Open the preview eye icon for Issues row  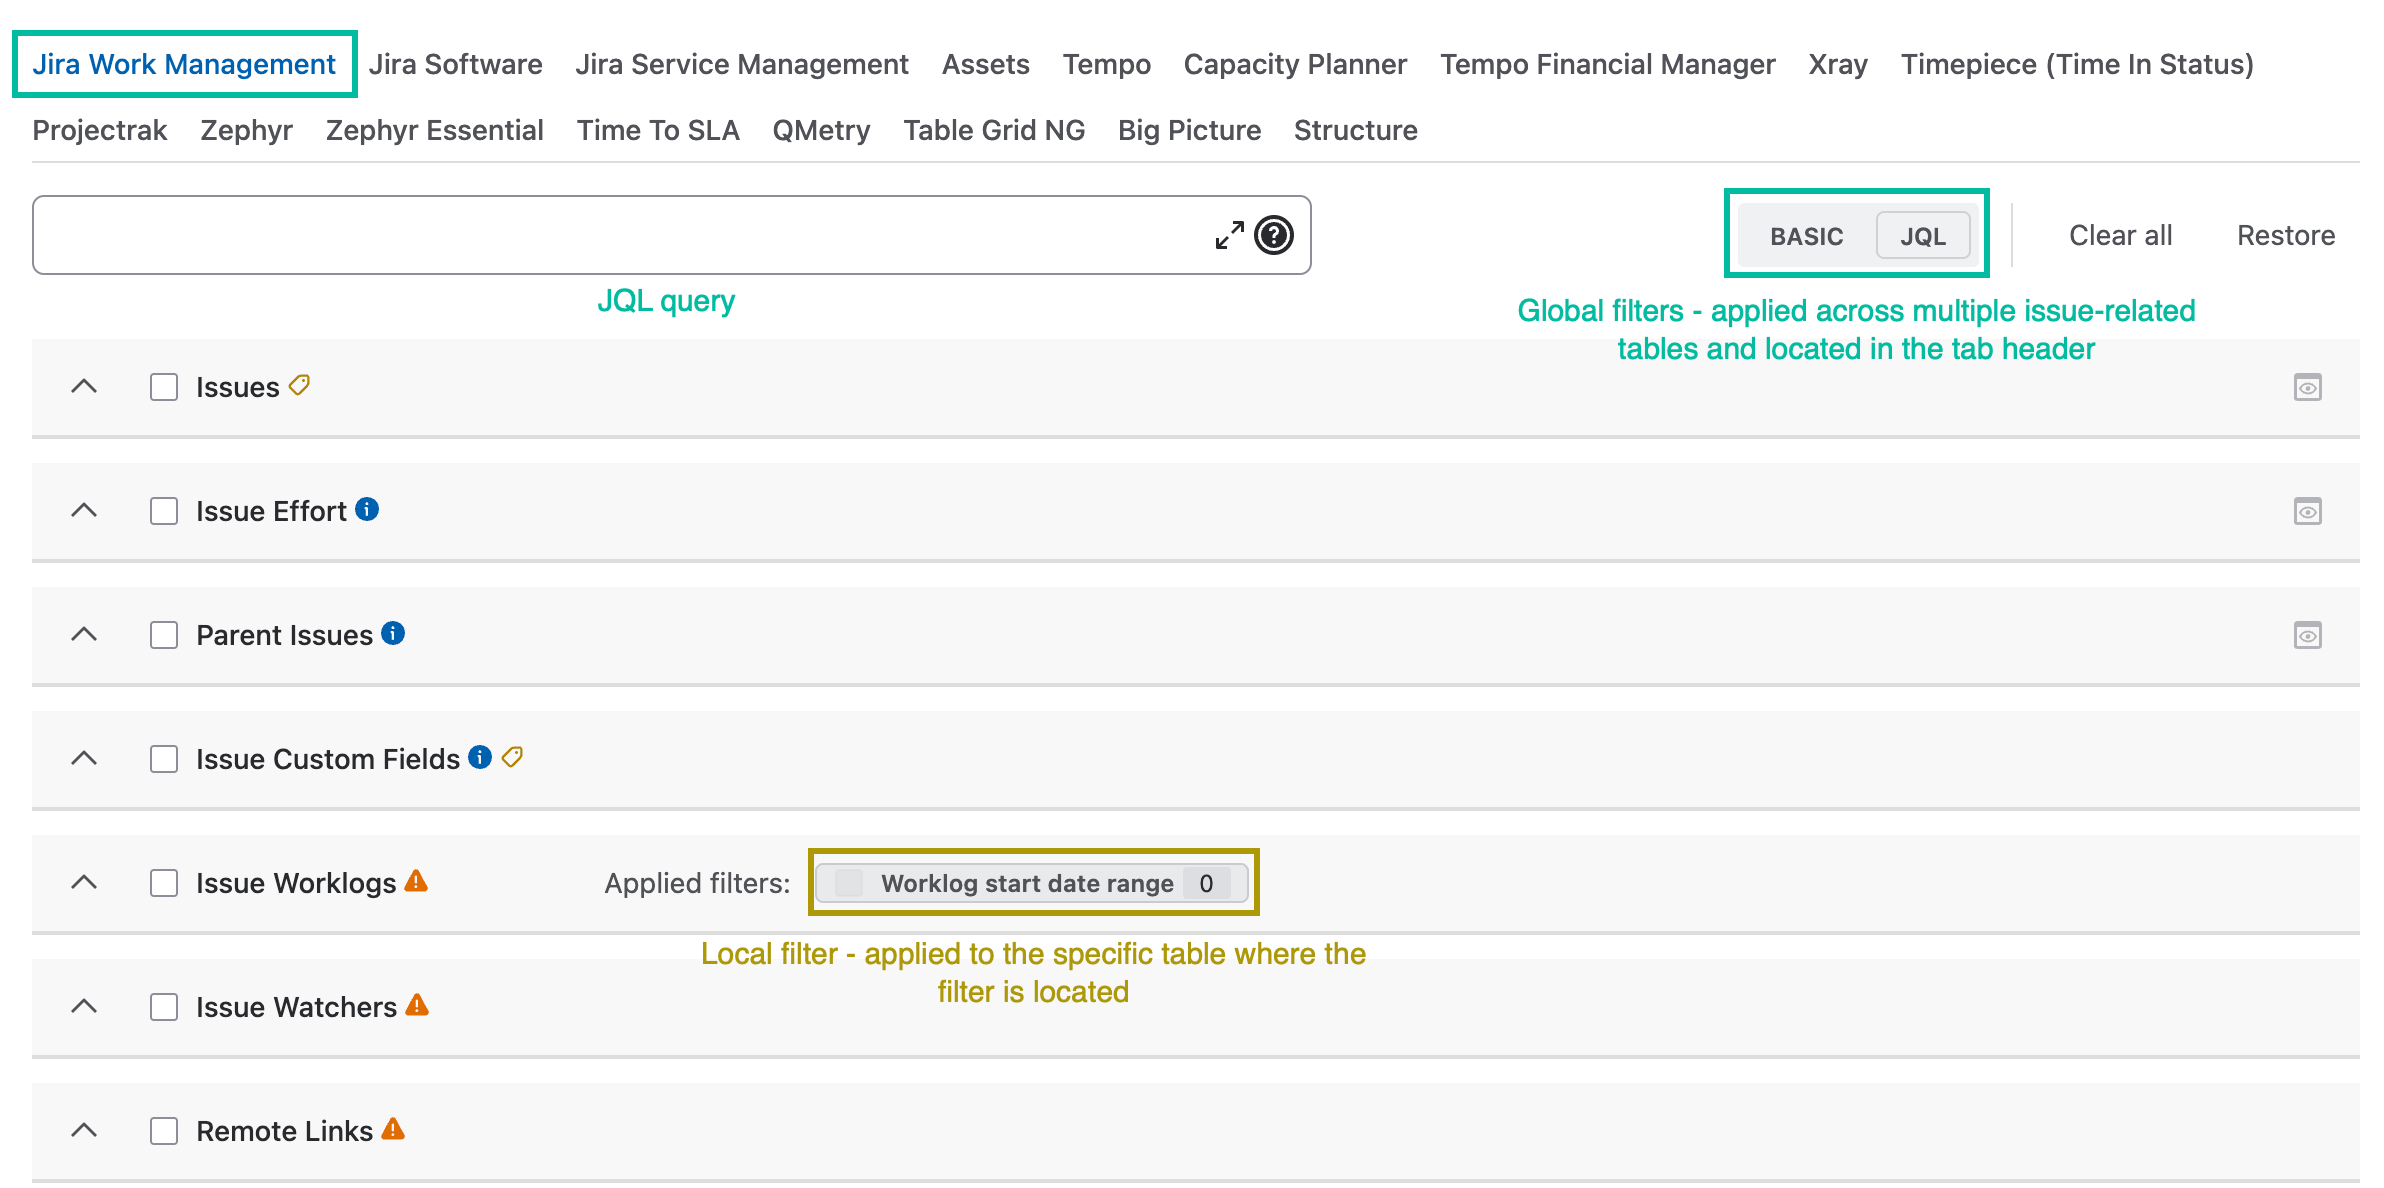pos(2308,388)
